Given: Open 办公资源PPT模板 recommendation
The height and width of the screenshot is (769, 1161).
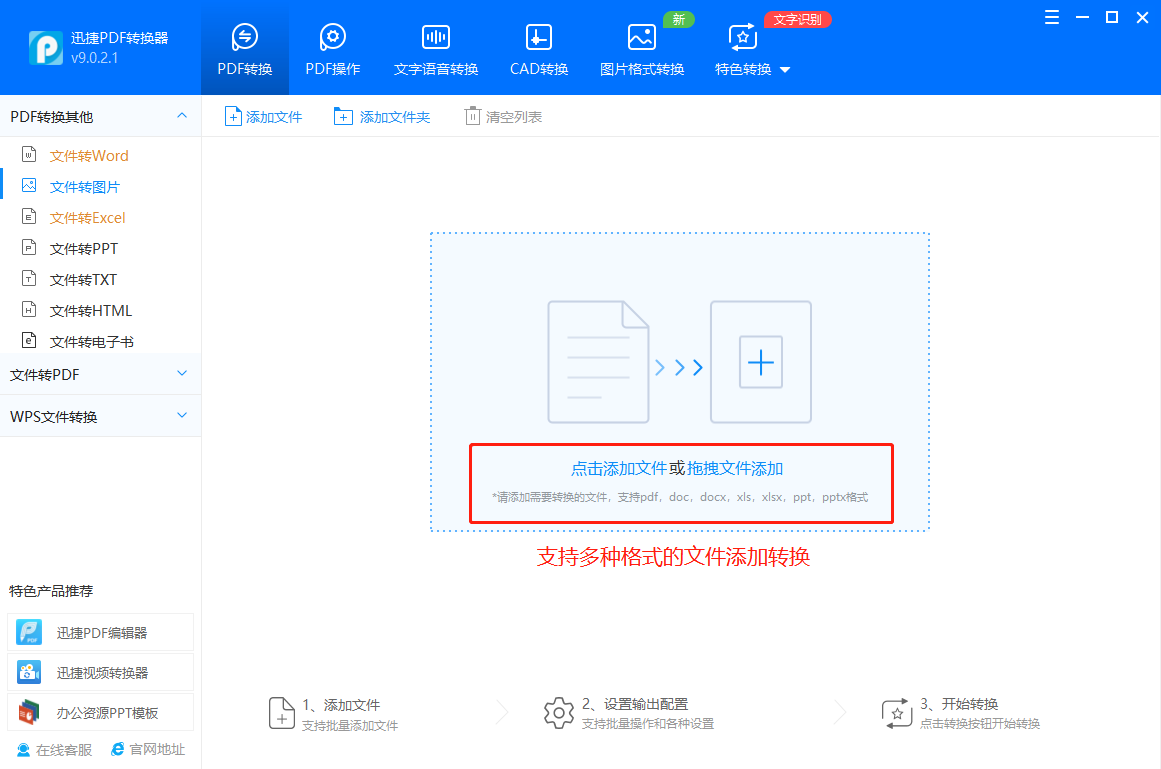Looking at the screenshot, I should tap(100, 712).
